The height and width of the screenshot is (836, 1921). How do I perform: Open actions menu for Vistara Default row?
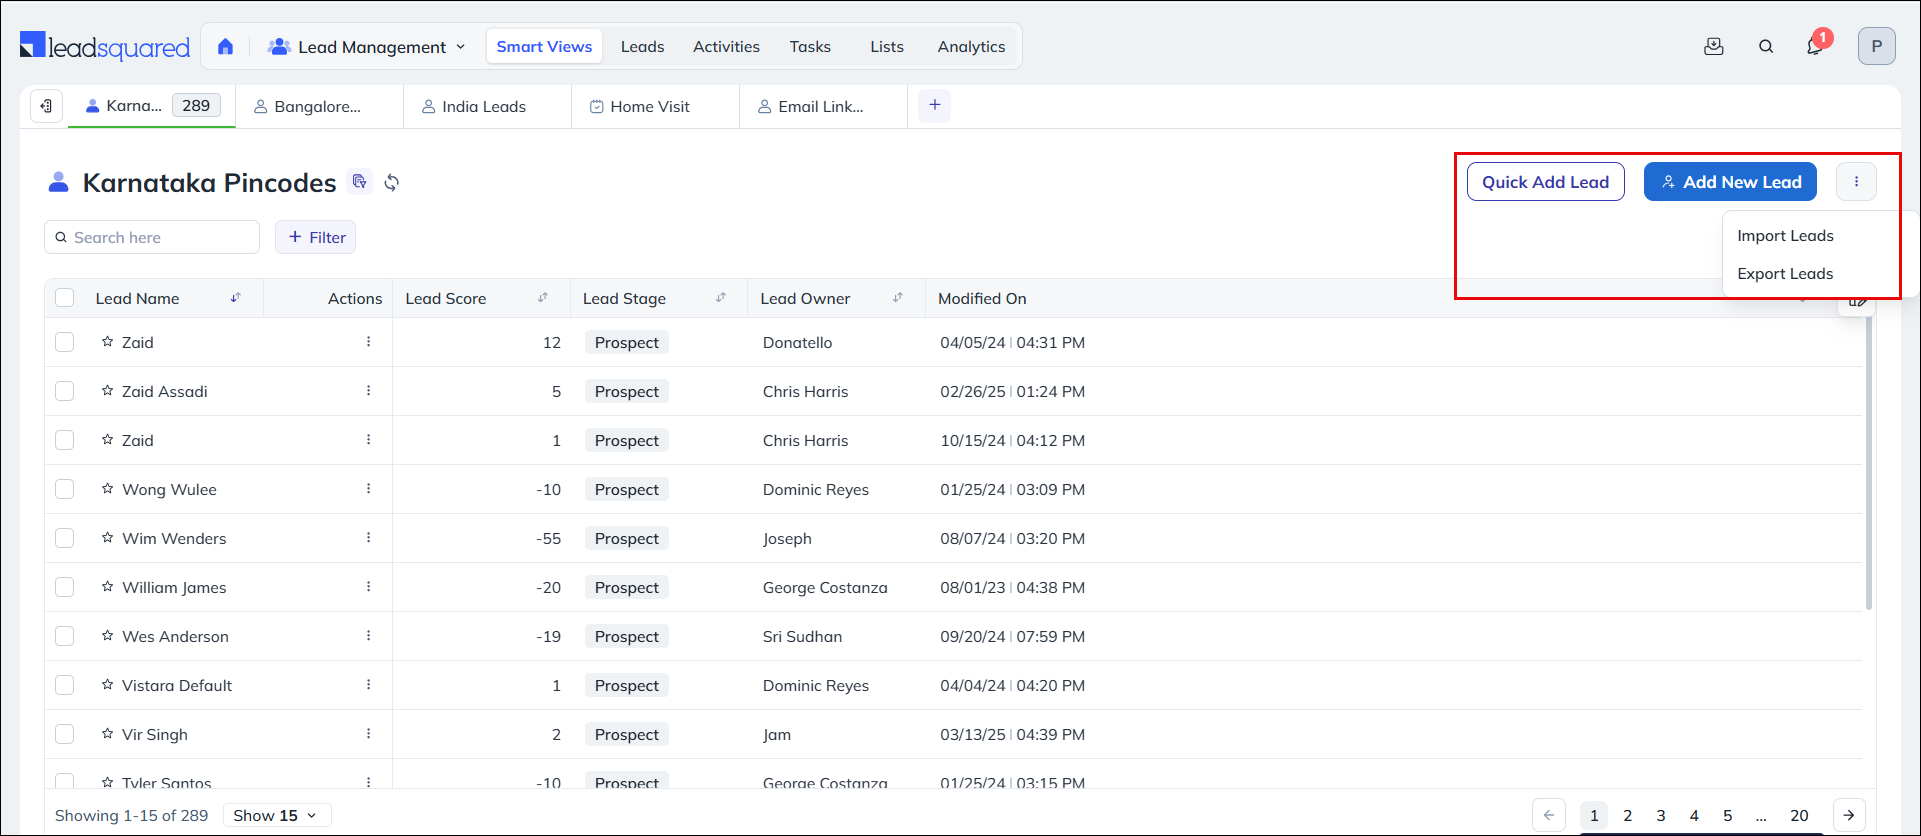369,685
